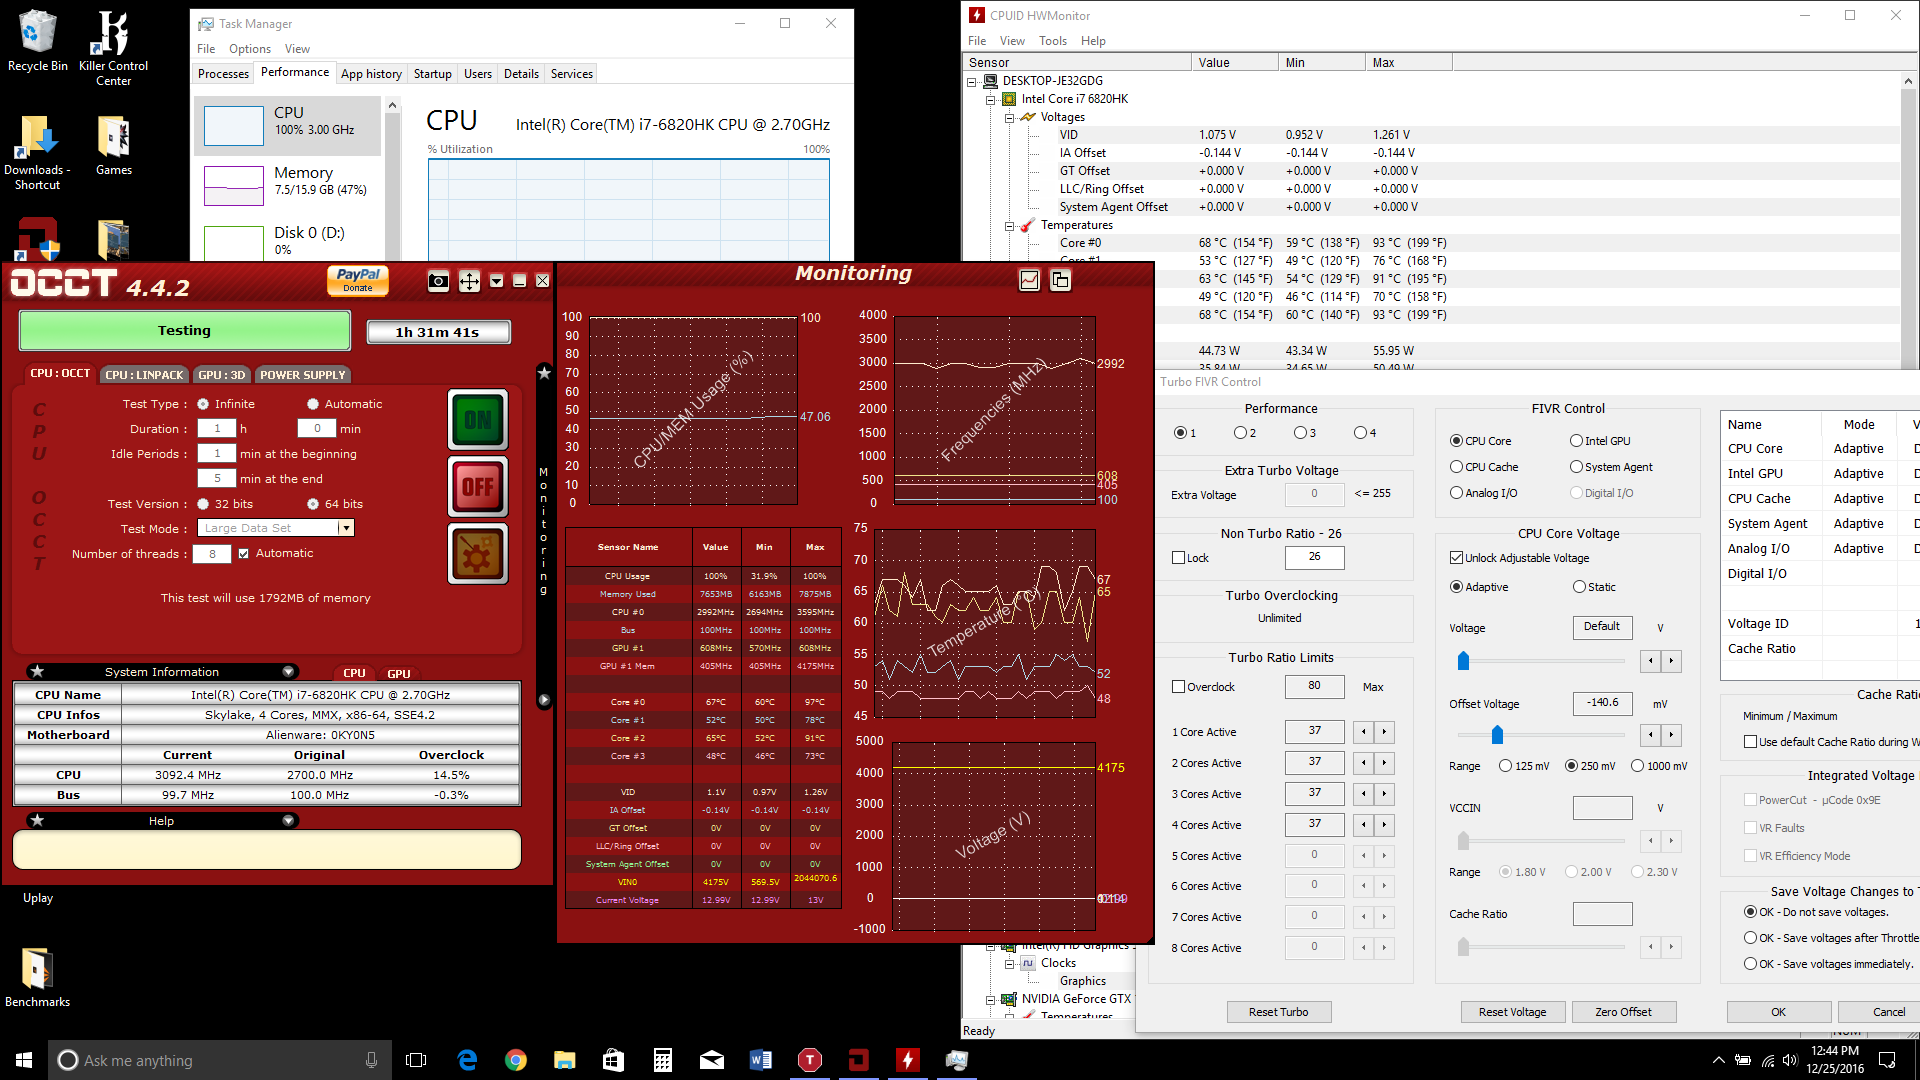Collapse Intel Core i7 6820HK tree node
The image size is (1920, 1080).
coord(990,99)
